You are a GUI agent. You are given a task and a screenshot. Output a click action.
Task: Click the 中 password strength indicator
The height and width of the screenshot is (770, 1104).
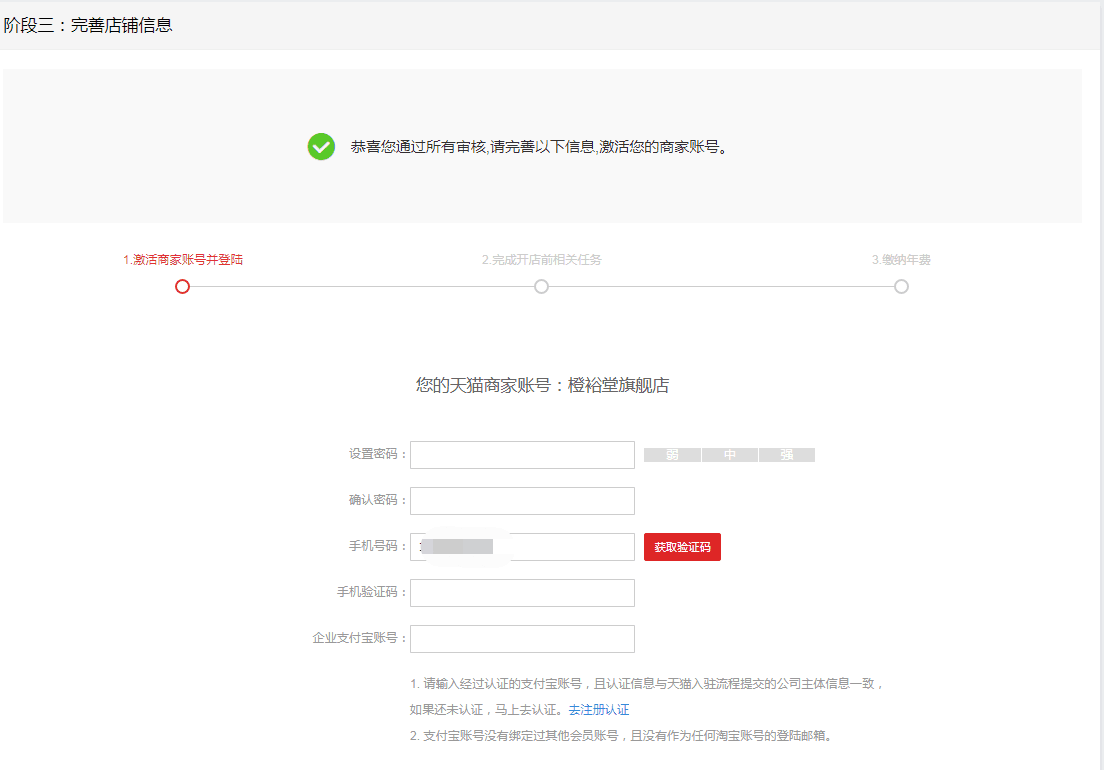730,455
